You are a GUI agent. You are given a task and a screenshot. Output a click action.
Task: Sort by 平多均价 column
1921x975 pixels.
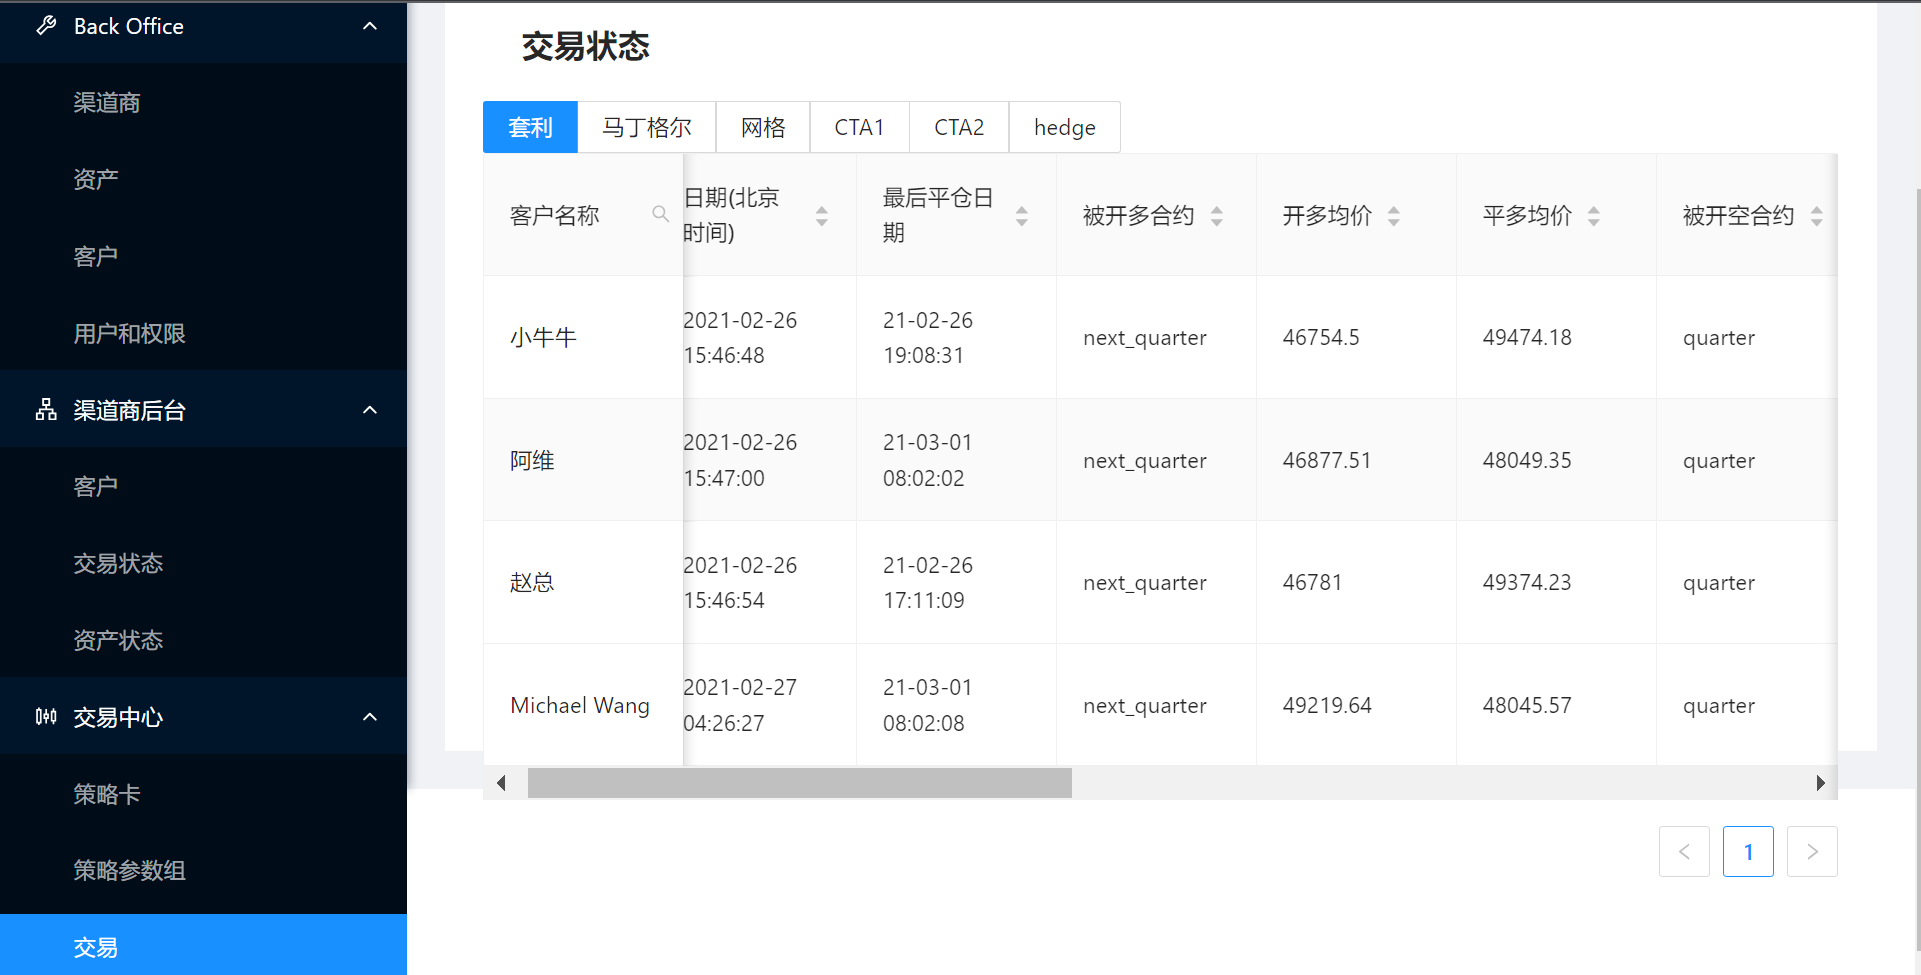[1594, 215]
